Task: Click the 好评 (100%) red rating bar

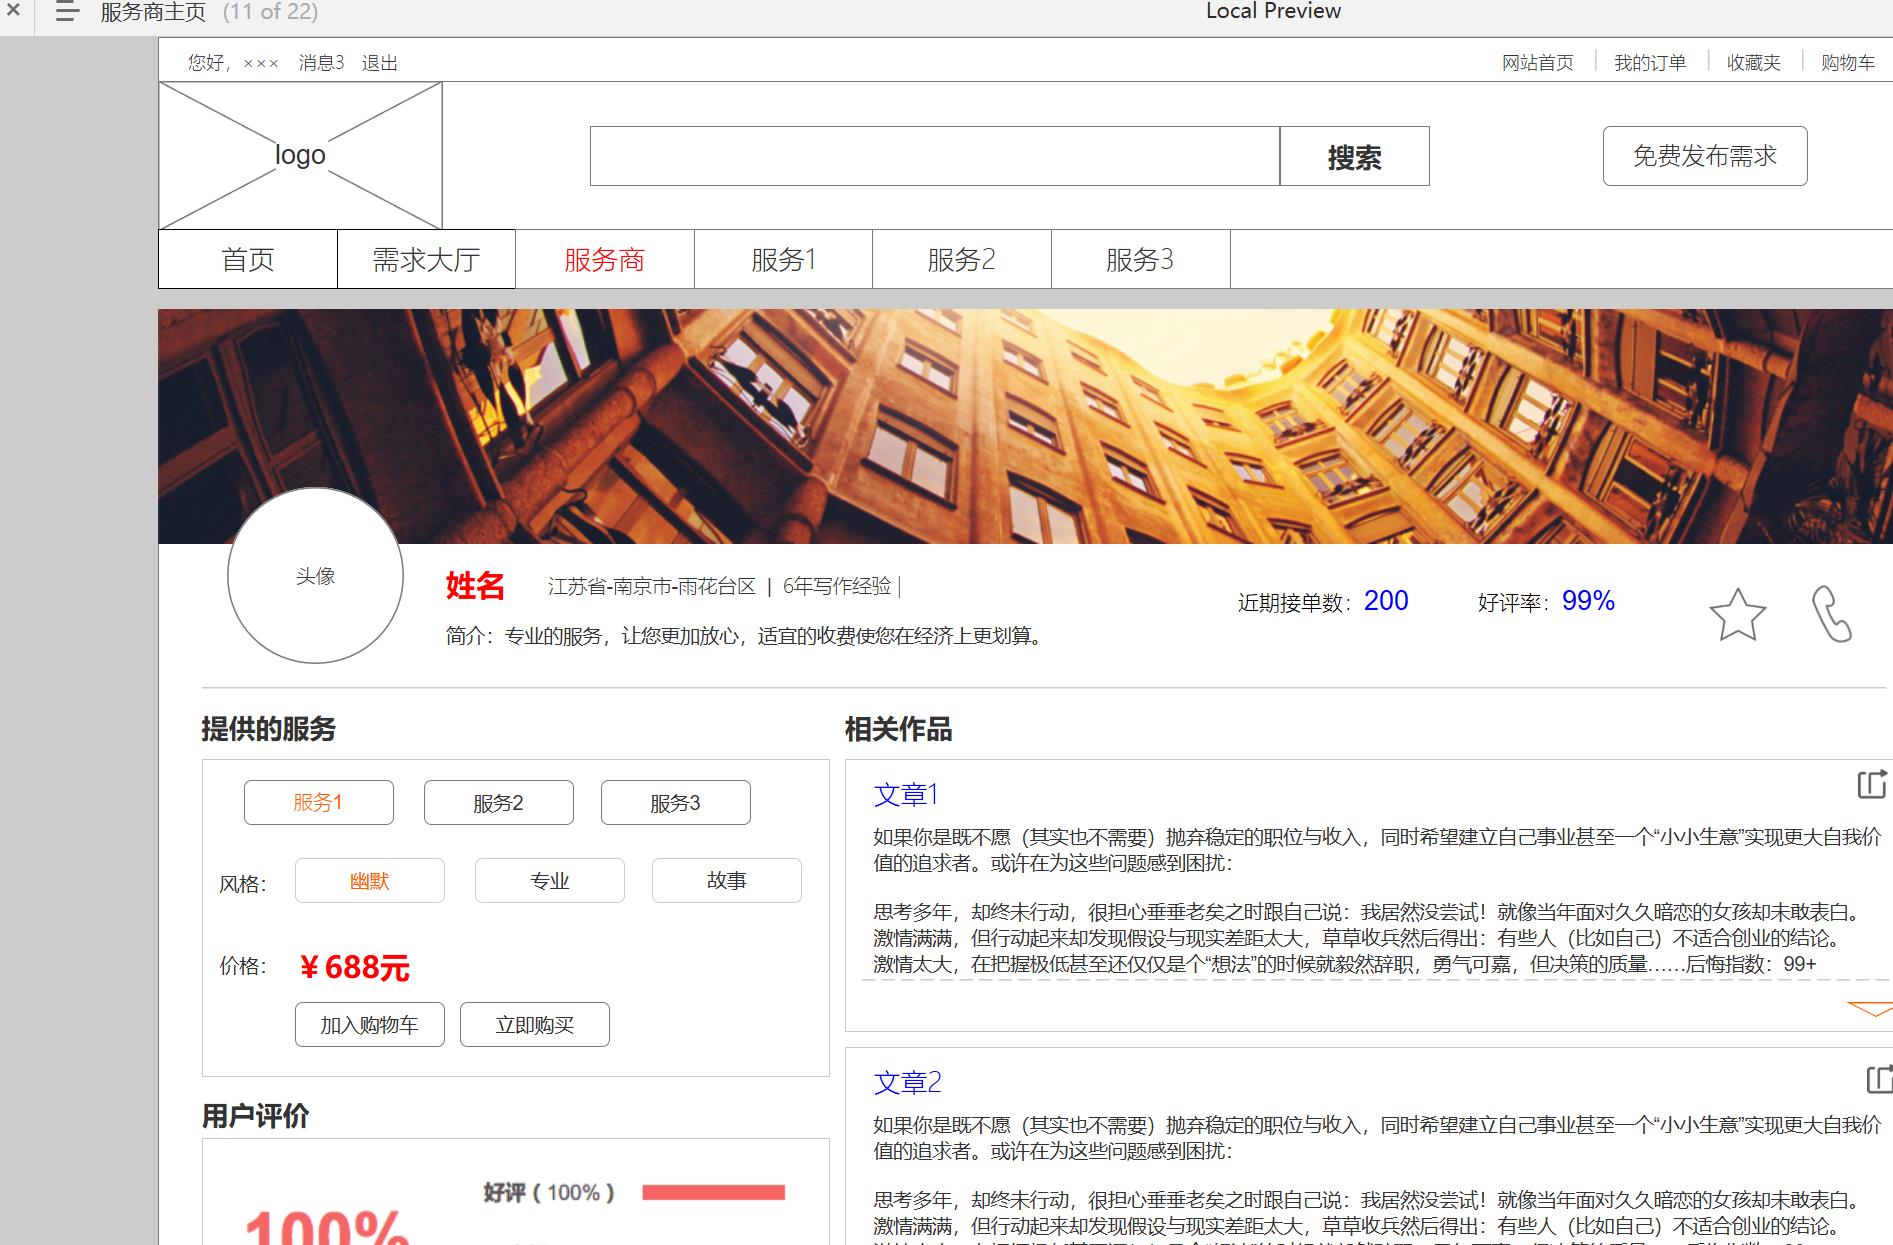Action: [714, 1192]
